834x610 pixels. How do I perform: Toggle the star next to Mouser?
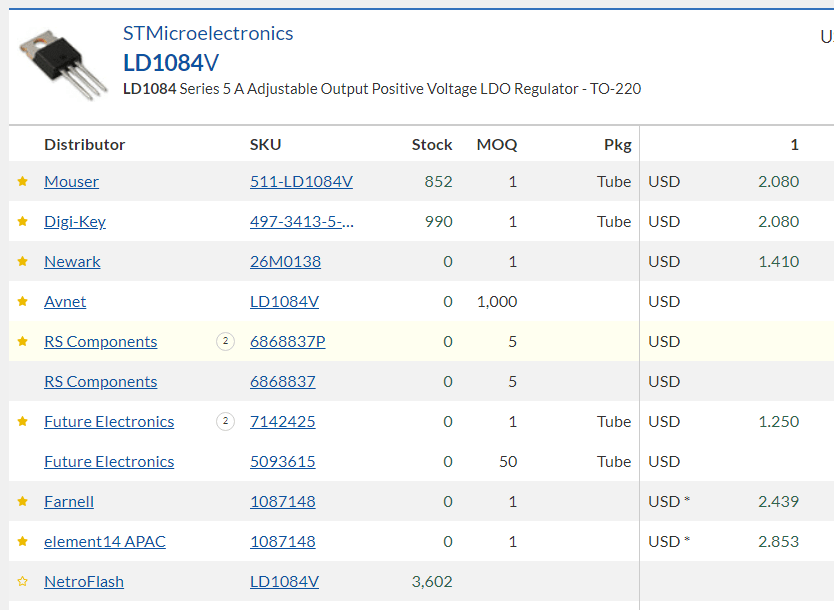point(22,181)
